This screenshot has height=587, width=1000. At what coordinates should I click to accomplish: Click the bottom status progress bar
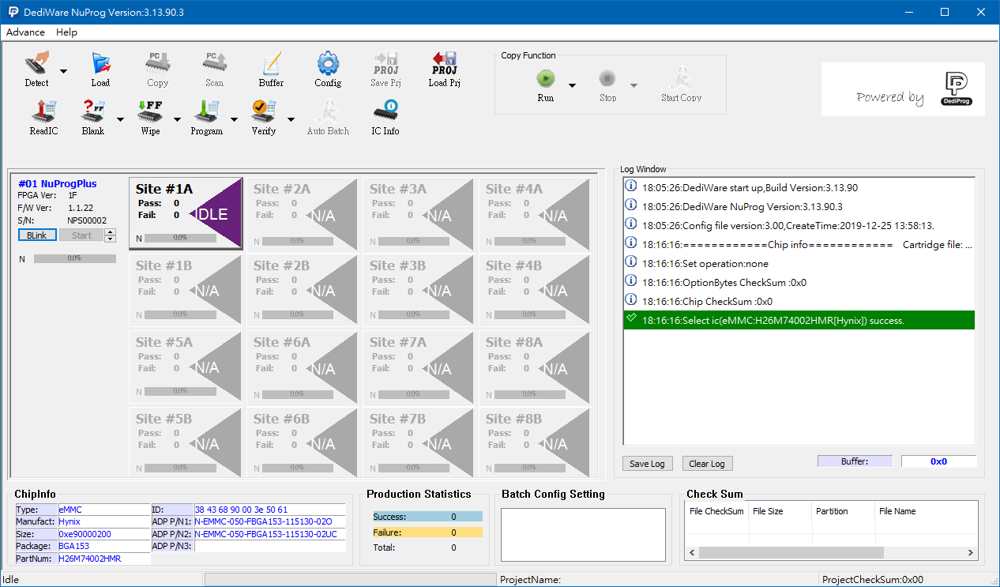350,579
